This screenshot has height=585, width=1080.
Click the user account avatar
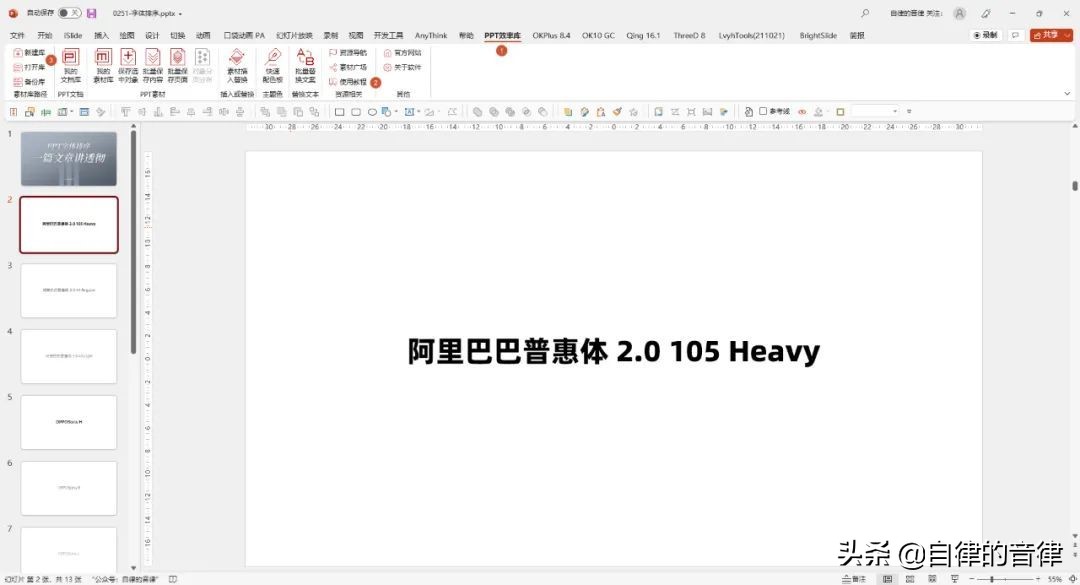959,13
